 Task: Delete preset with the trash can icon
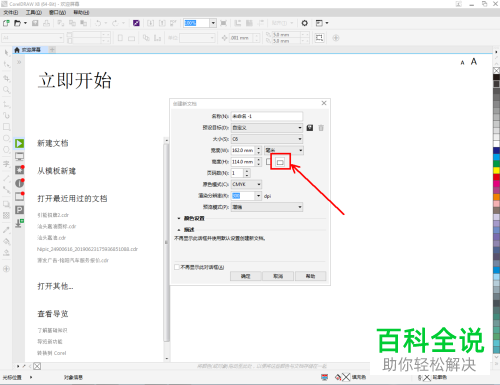point(321,128)
